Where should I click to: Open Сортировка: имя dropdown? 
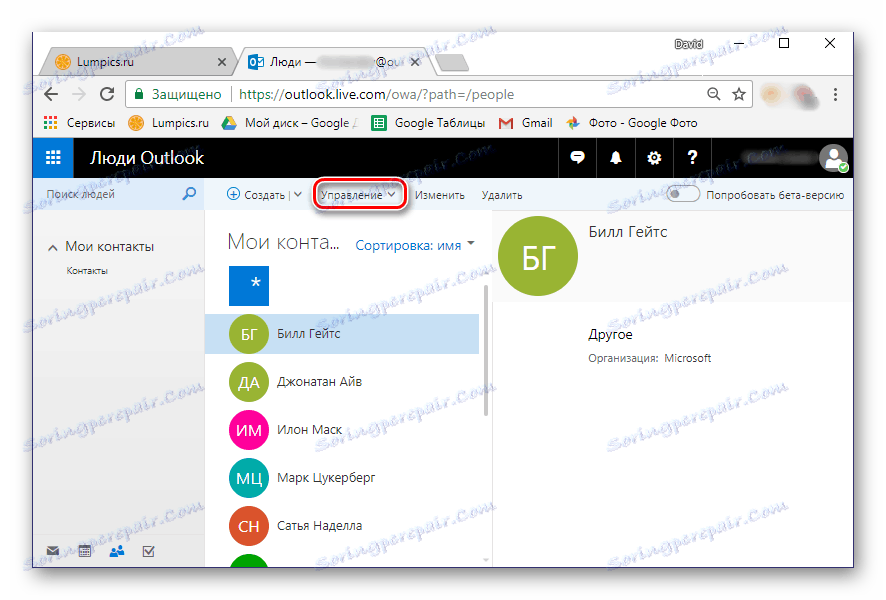(415, 245)
